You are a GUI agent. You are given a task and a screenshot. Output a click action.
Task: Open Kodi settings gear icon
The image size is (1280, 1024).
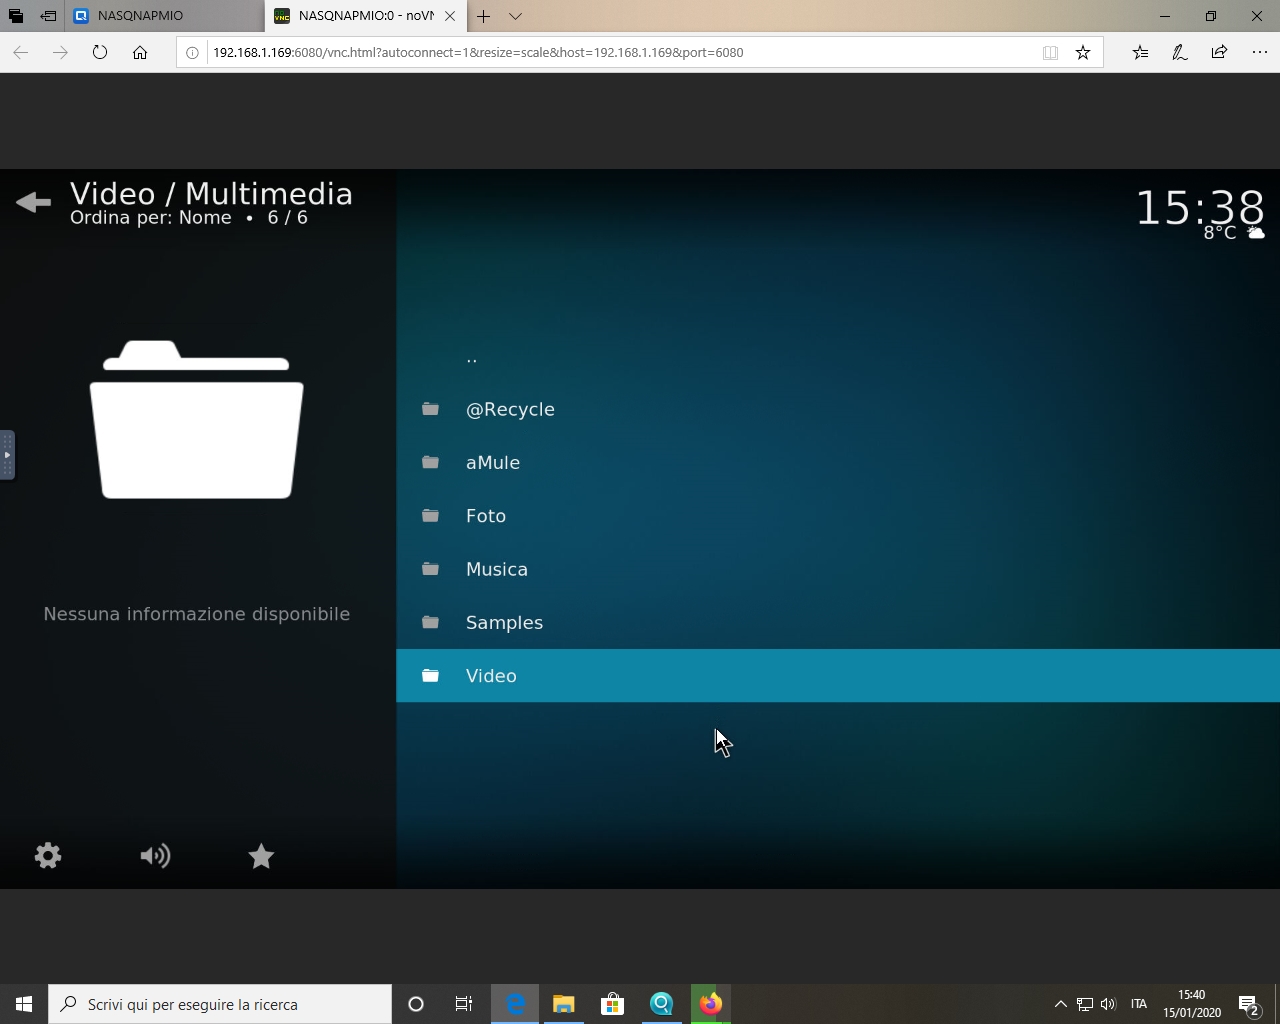tap(48, 856)
